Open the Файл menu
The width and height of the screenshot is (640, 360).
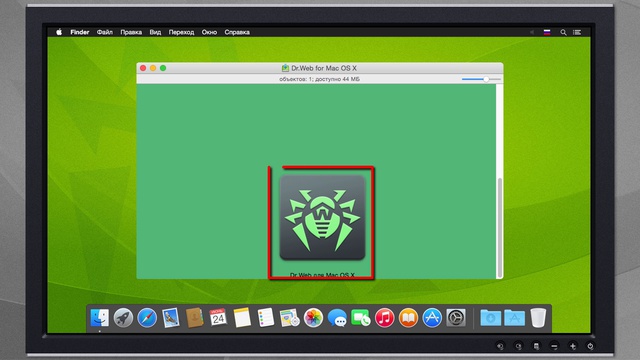[105, 32]
